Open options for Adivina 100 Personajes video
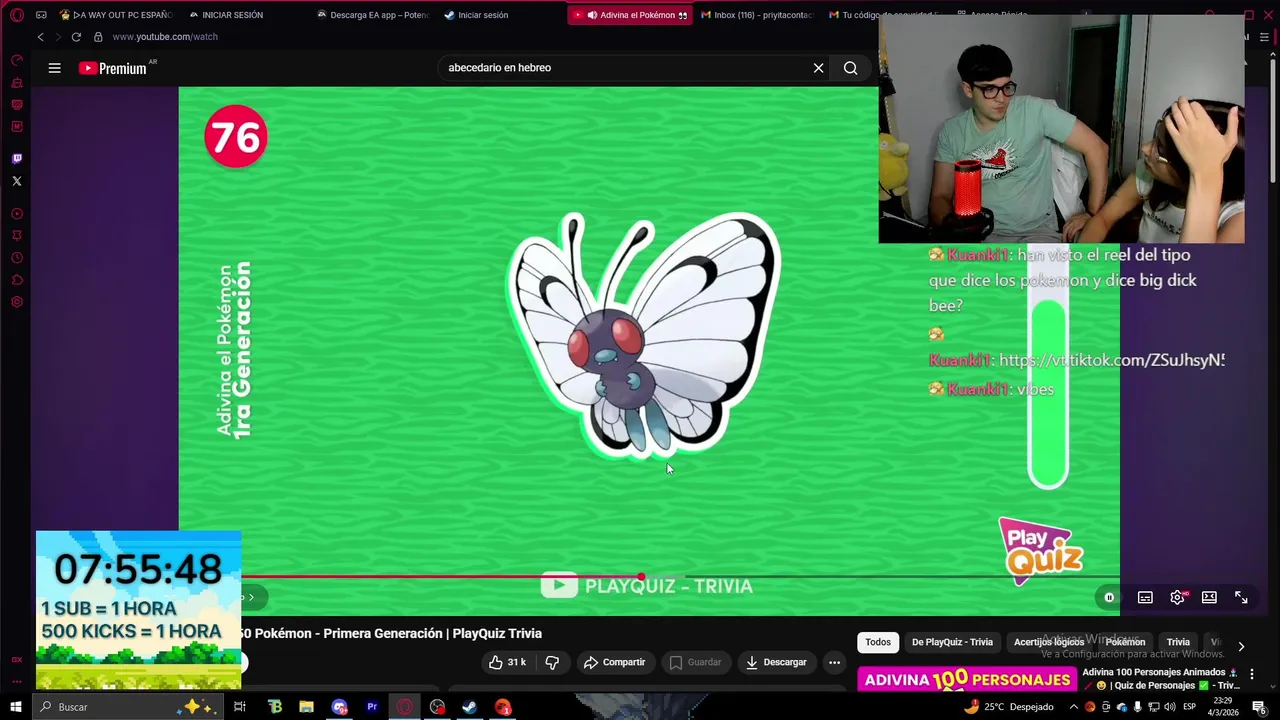The width and height of the screenshot is (1280, 720). tap(1251, 674)
